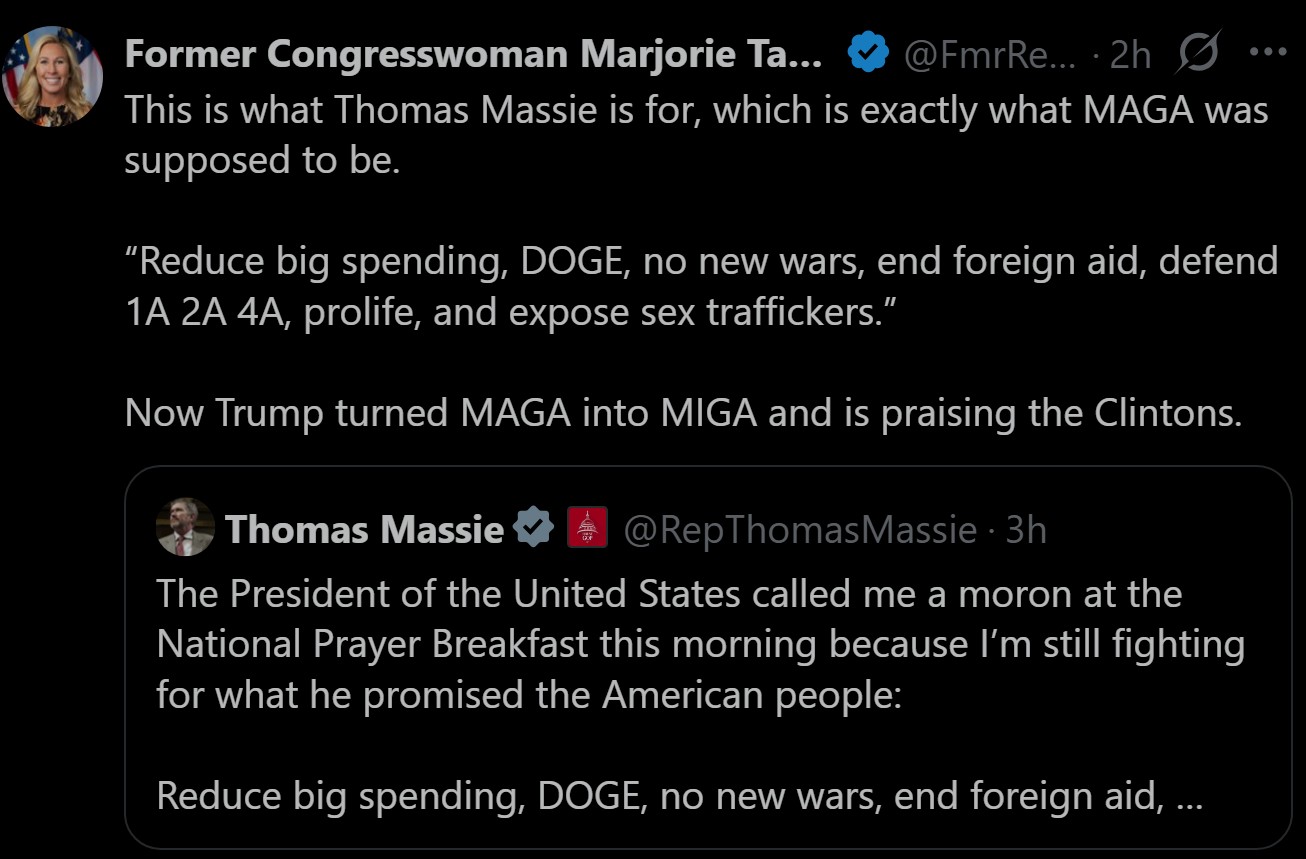Viewport: 1306px width, 859px height.
Task: Click the 3h timestamp on quoted post
Action: coord(1026,529)
